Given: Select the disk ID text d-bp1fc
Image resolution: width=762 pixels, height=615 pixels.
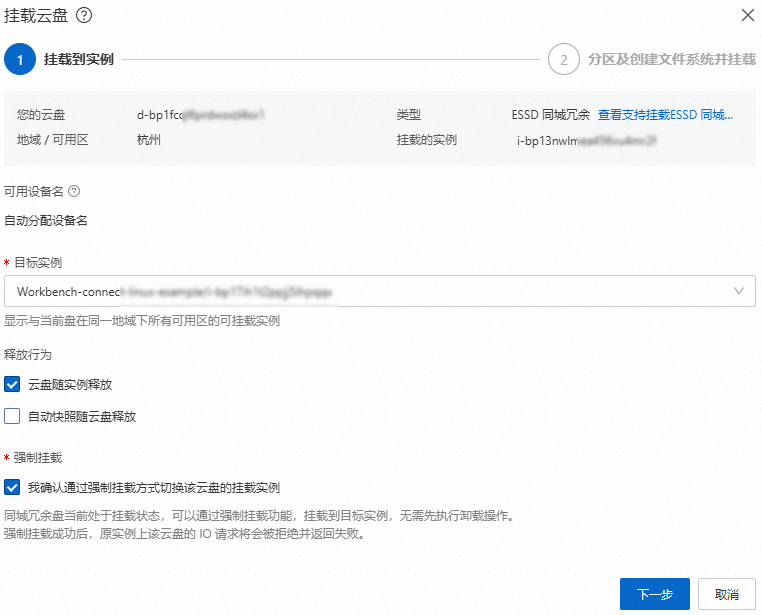Looking at the screenshot, I should 200,115.
